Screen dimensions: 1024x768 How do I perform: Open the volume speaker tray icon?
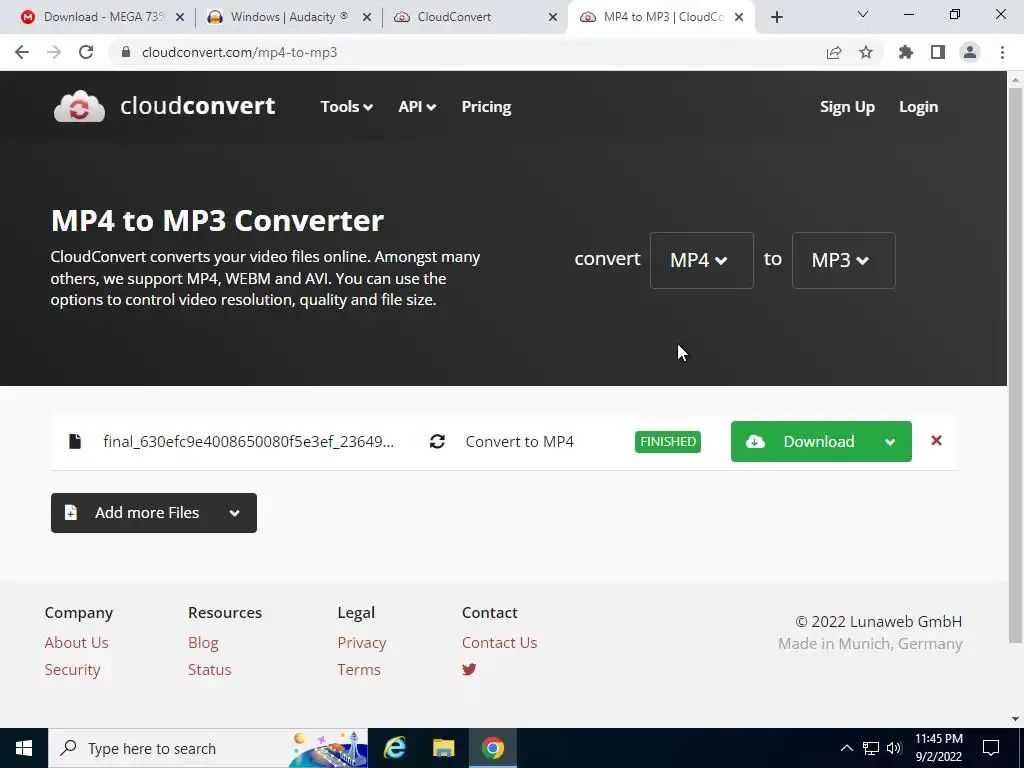pos(894,748)
